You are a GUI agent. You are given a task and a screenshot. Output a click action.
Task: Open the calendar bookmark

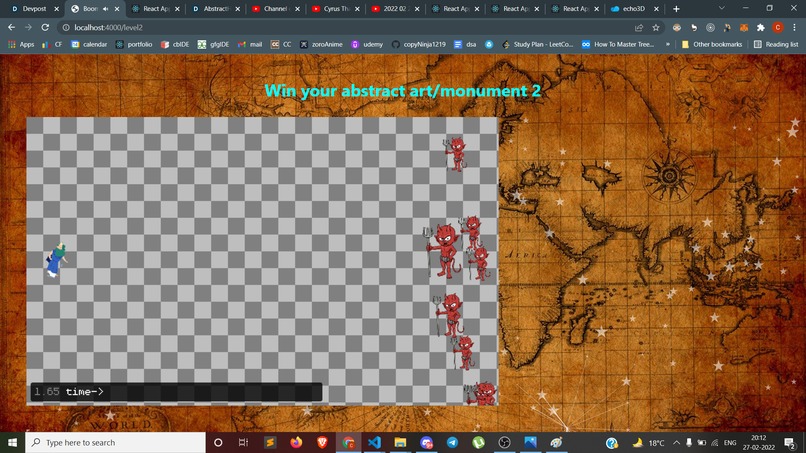(x=89, y=44)
